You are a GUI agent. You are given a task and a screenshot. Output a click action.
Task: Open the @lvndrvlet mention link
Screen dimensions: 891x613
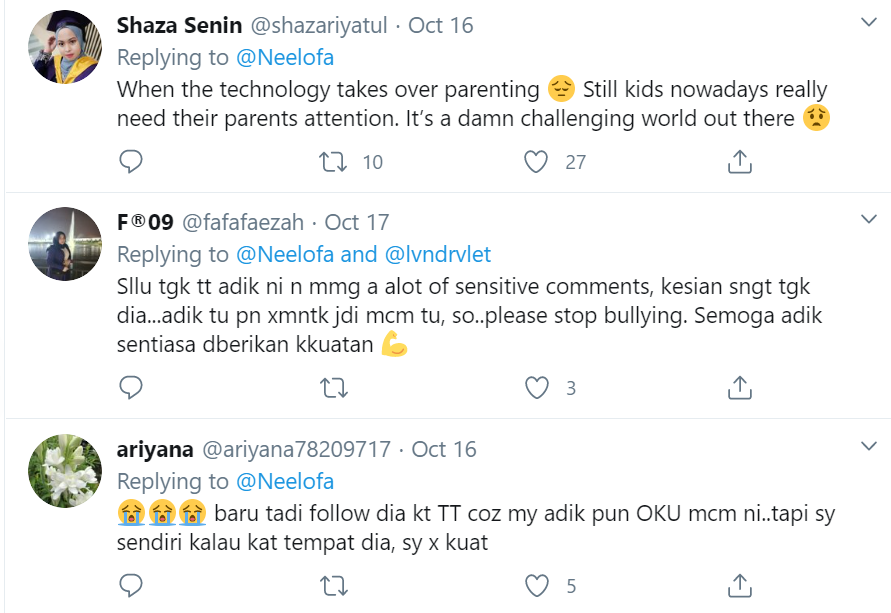coord(437,254)
